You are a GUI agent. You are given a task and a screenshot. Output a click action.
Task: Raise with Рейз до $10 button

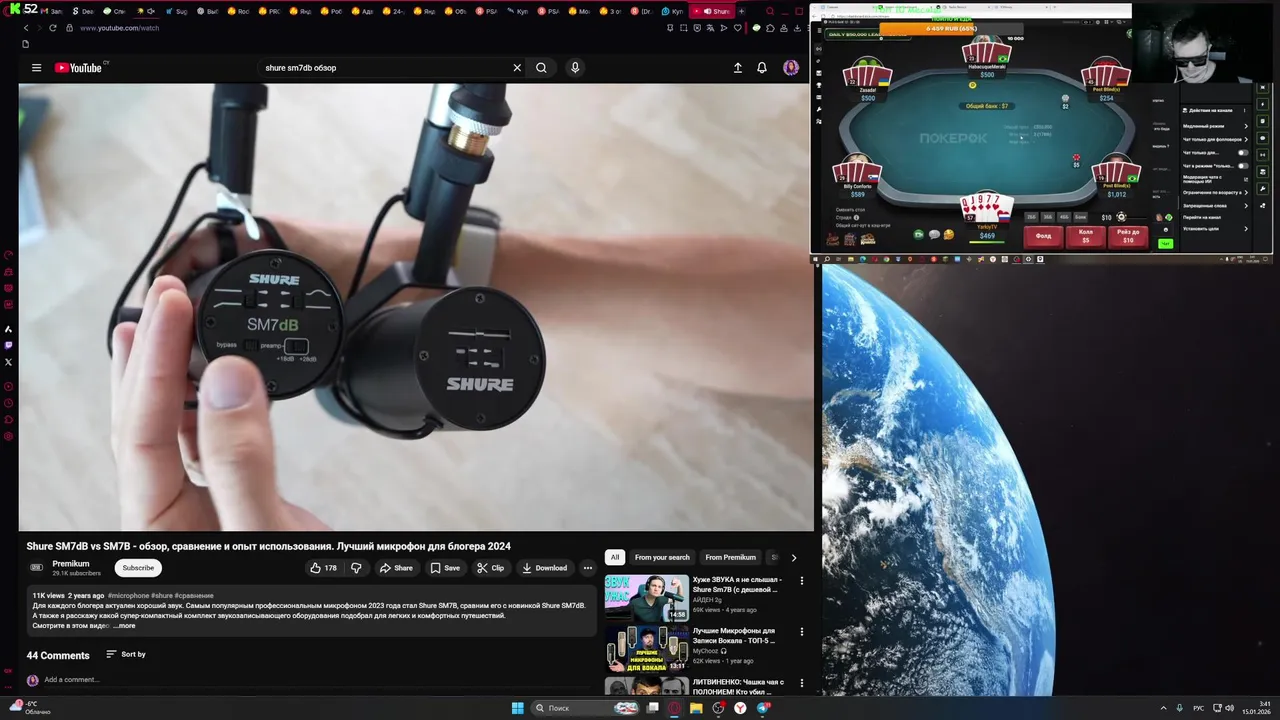(1128, 236)
